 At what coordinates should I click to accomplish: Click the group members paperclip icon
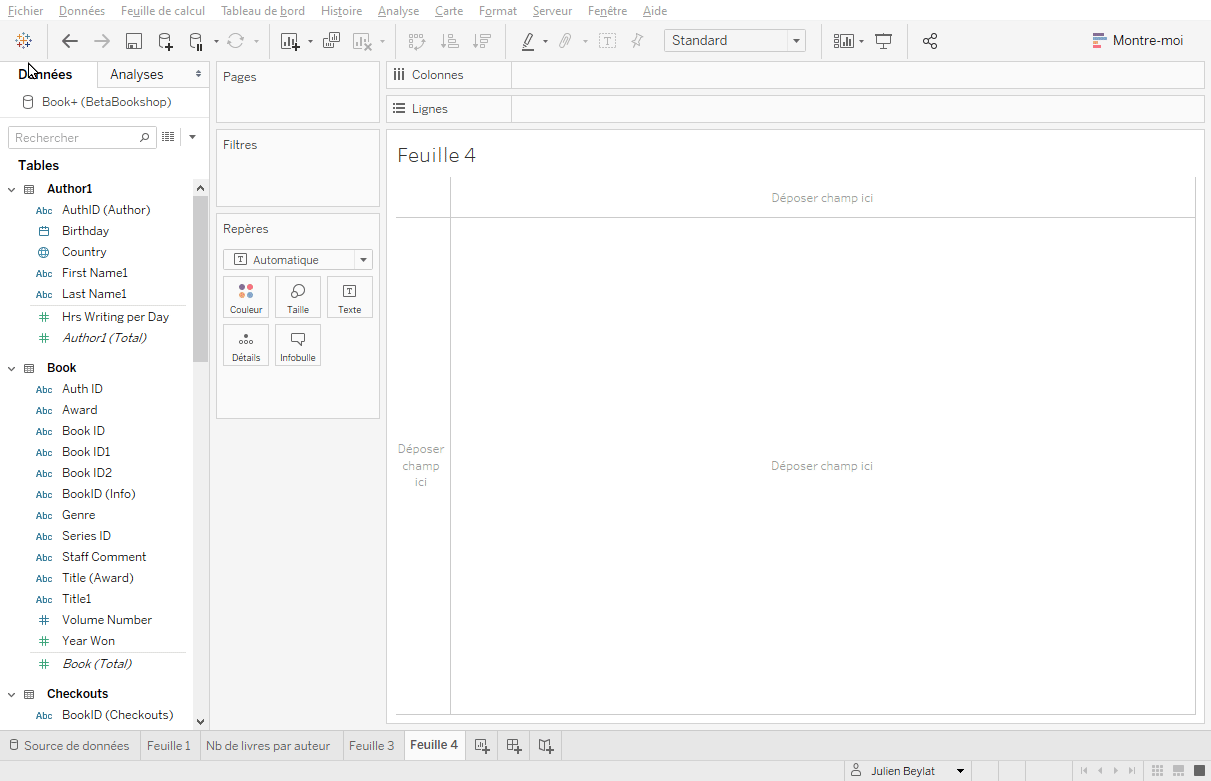click(565, 41)
